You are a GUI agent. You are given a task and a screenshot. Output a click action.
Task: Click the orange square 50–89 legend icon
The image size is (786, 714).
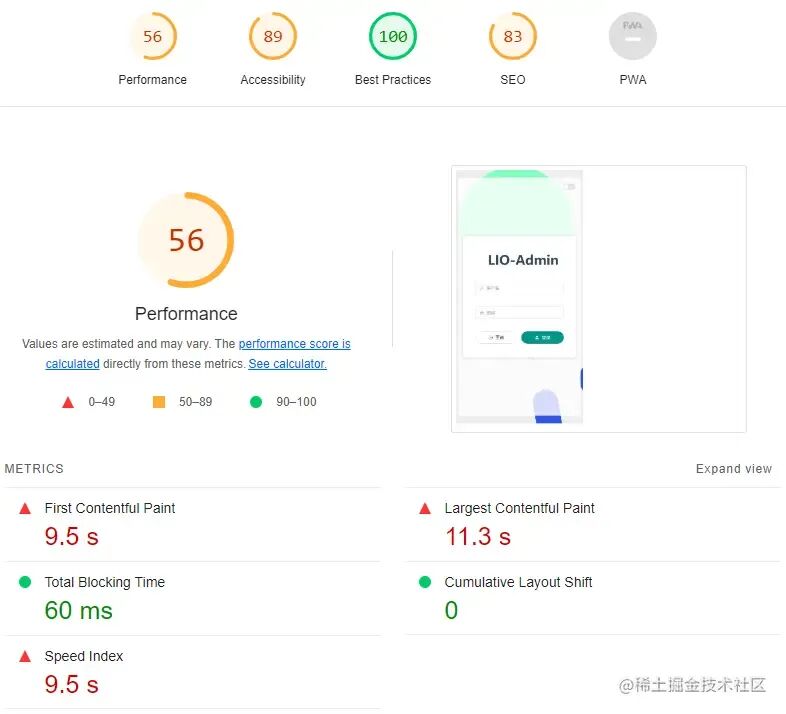click(x=159, y=402)
